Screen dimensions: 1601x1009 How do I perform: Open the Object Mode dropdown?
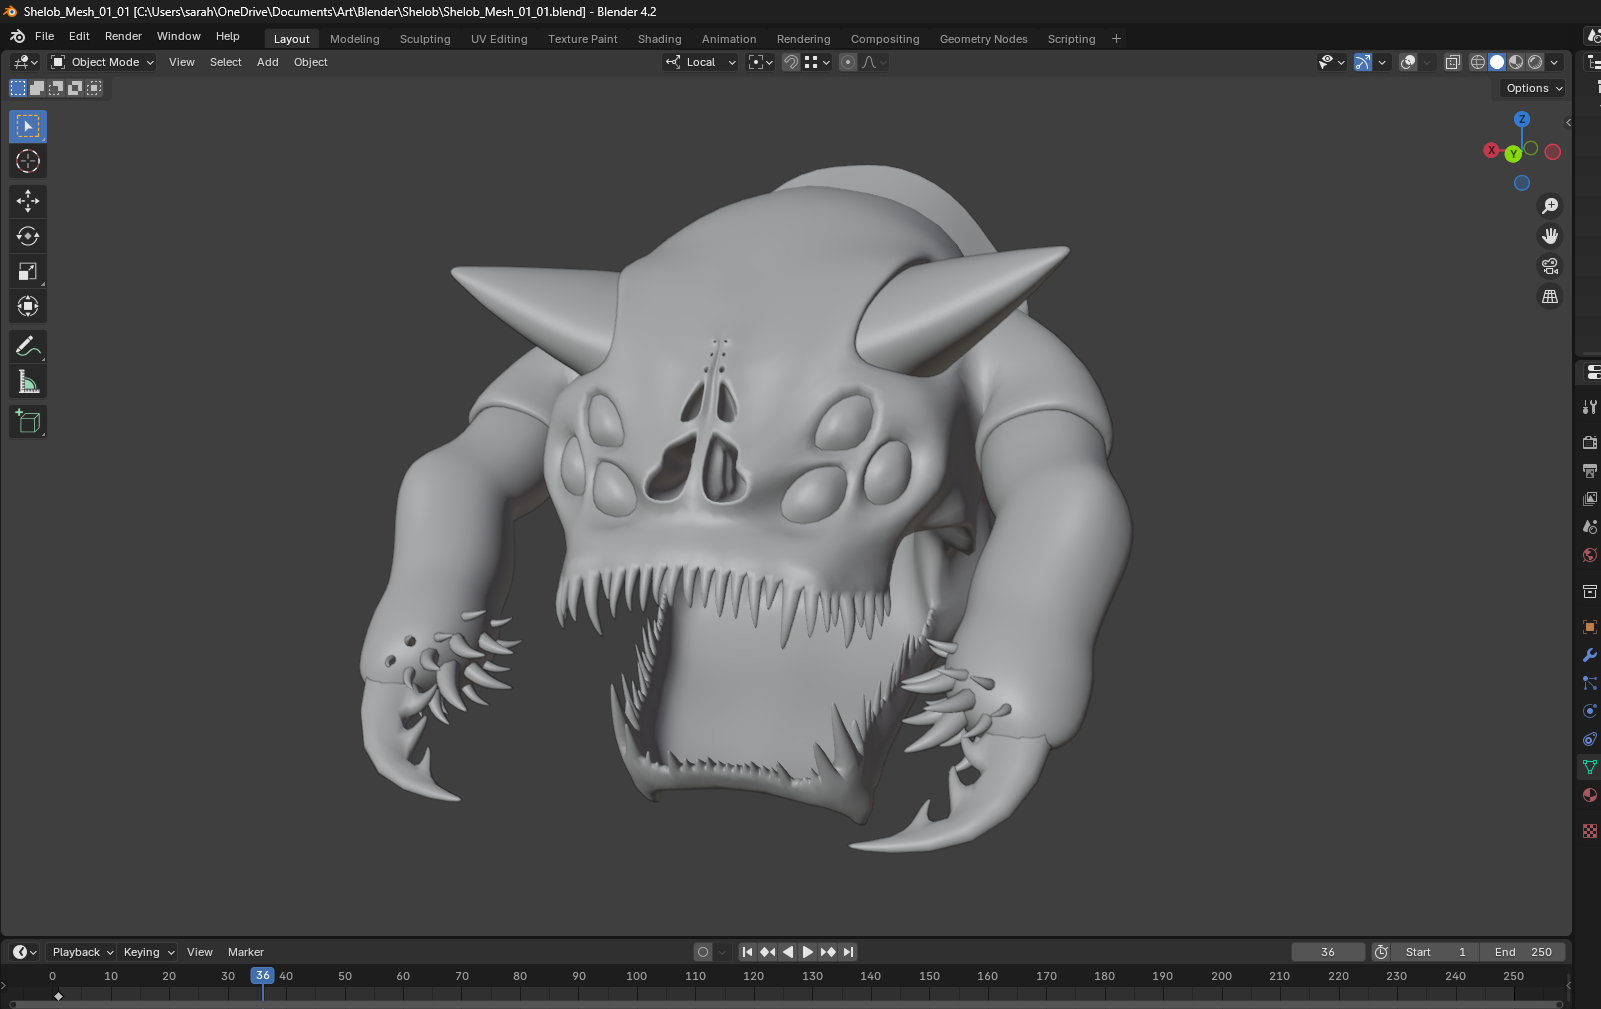click(x=104, y=62)
